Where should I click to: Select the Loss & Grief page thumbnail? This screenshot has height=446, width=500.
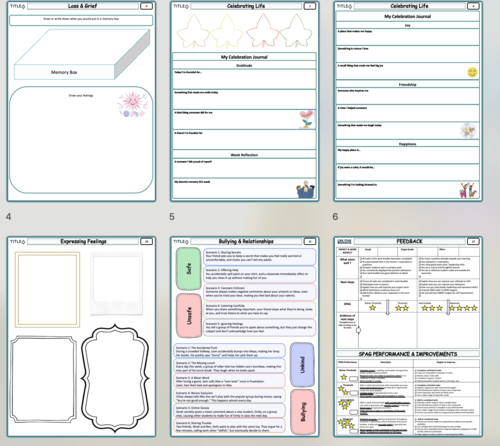[x=81, y=101]
